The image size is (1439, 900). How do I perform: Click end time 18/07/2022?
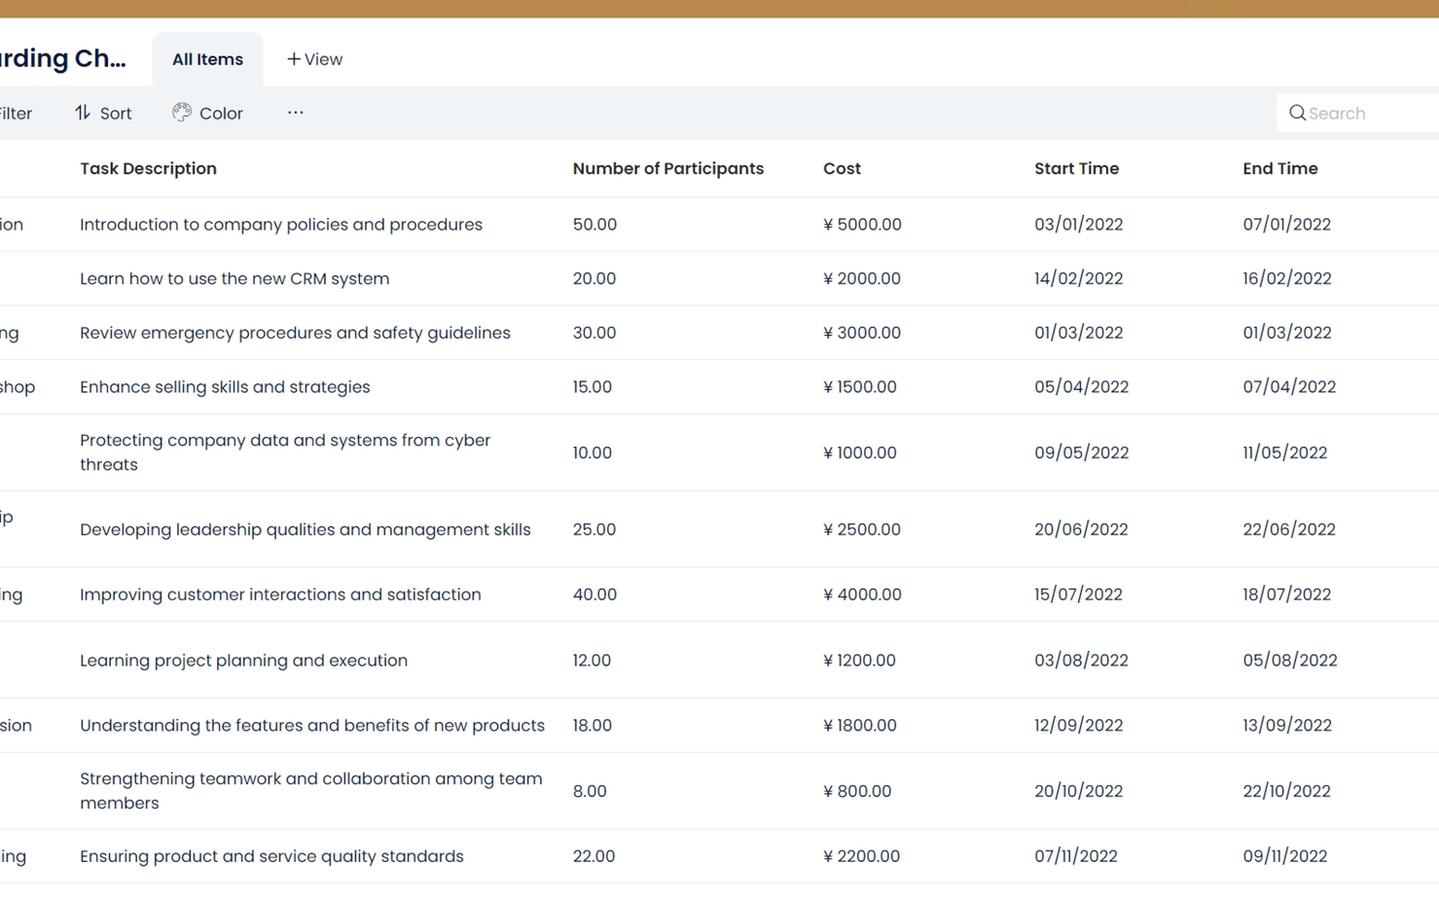point(1287,594)
